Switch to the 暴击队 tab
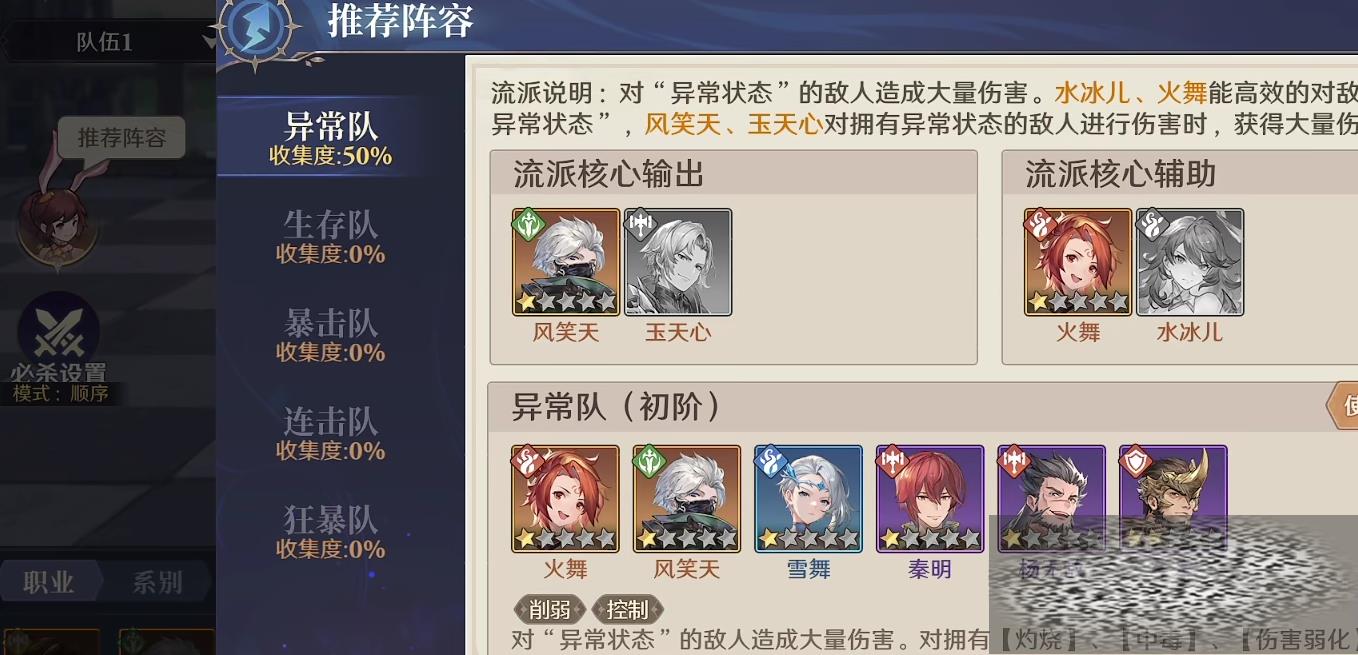This screenshot has height=655, width=1358. pyautogui.click(x=331, y=335)
